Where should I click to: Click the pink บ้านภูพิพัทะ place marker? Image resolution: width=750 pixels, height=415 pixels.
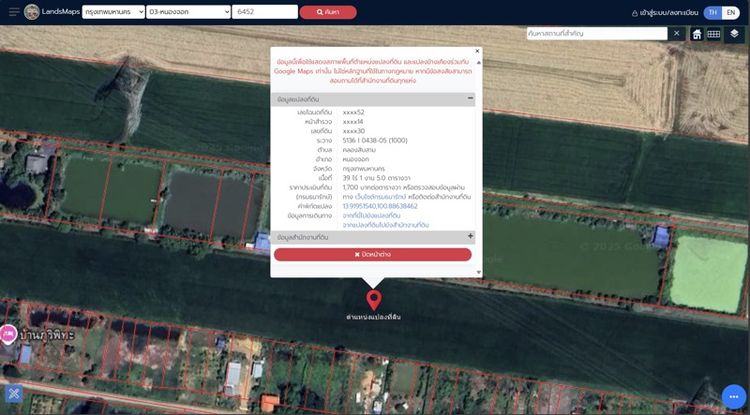[9, 334]
